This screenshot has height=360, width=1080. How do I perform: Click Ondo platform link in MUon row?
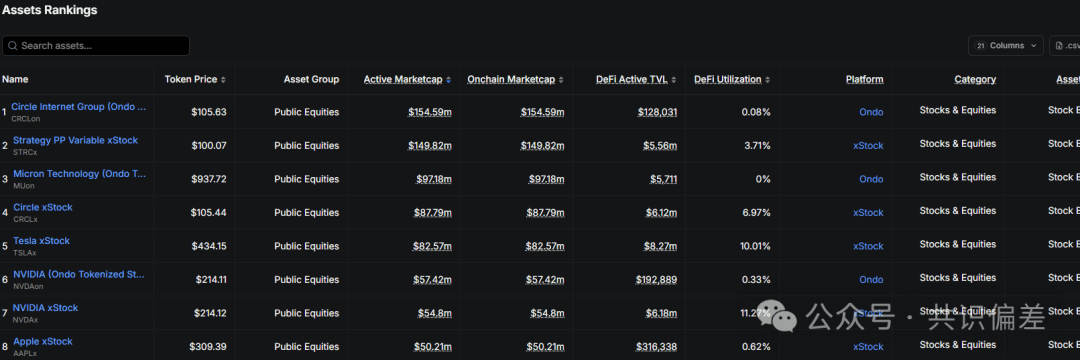[x=871, y=179]
